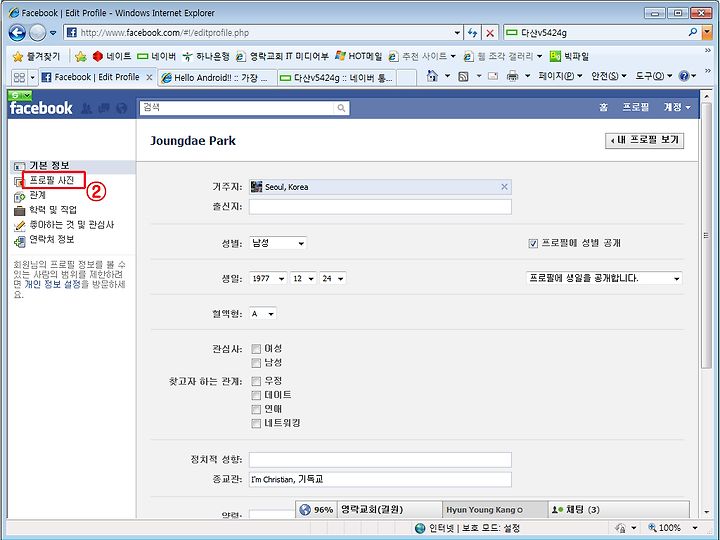Click the Facebook search magnifier button
Screen dimensions: 720x540
point(341,108)
